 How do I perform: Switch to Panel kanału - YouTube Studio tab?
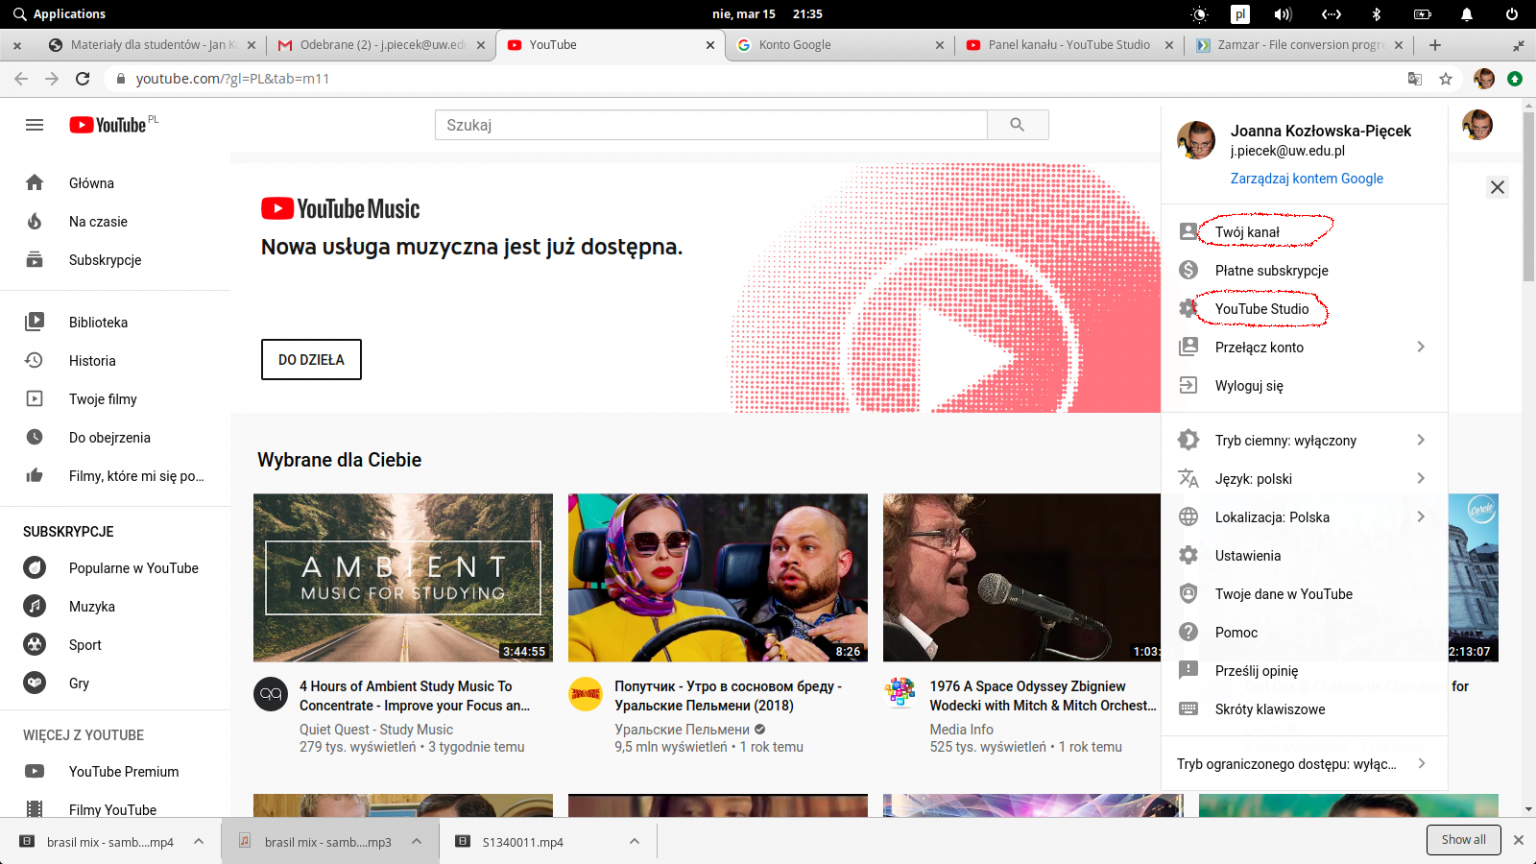coord(1070,45)
